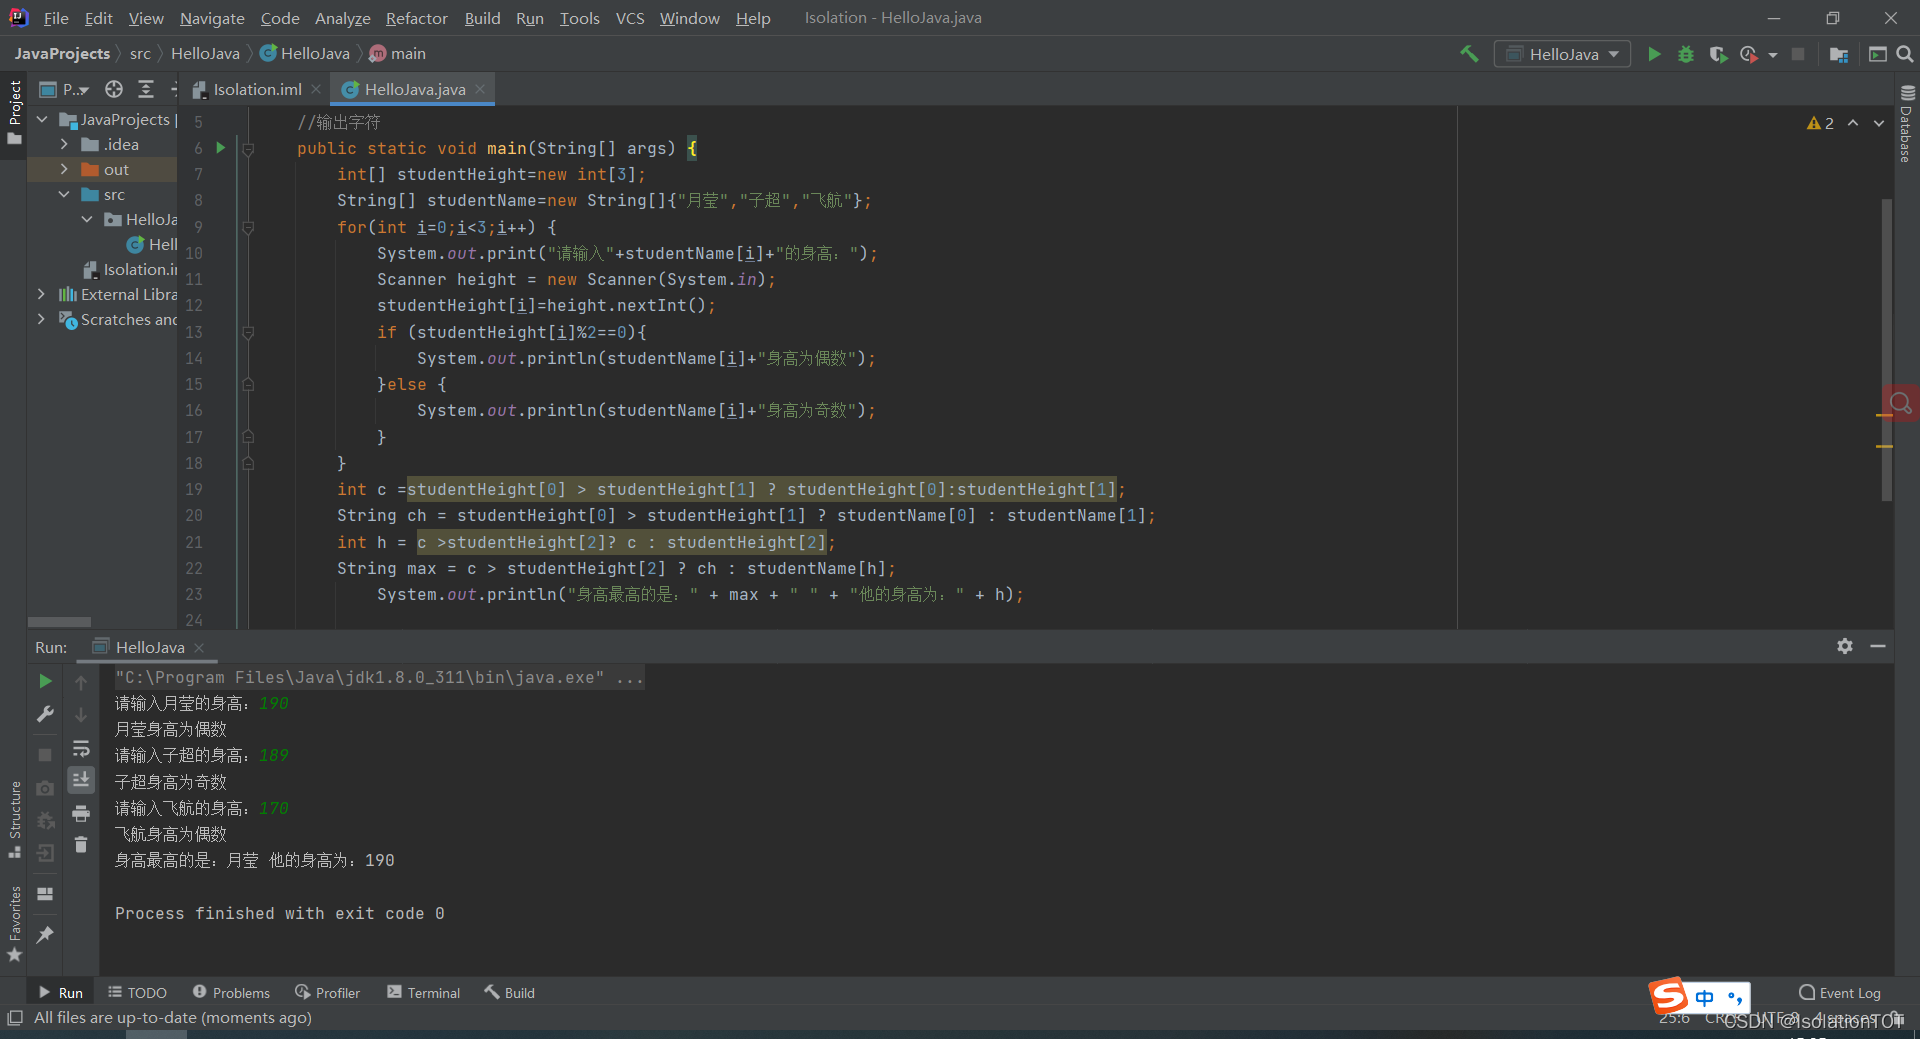
Task: Select opened file target icon in Project panel
Action: pos(114,89)
